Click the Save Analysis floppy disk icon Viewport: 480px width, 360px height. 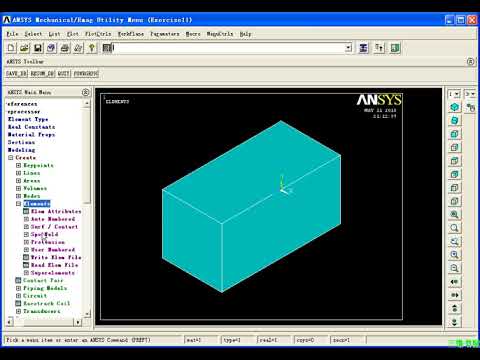pos(38,48)
